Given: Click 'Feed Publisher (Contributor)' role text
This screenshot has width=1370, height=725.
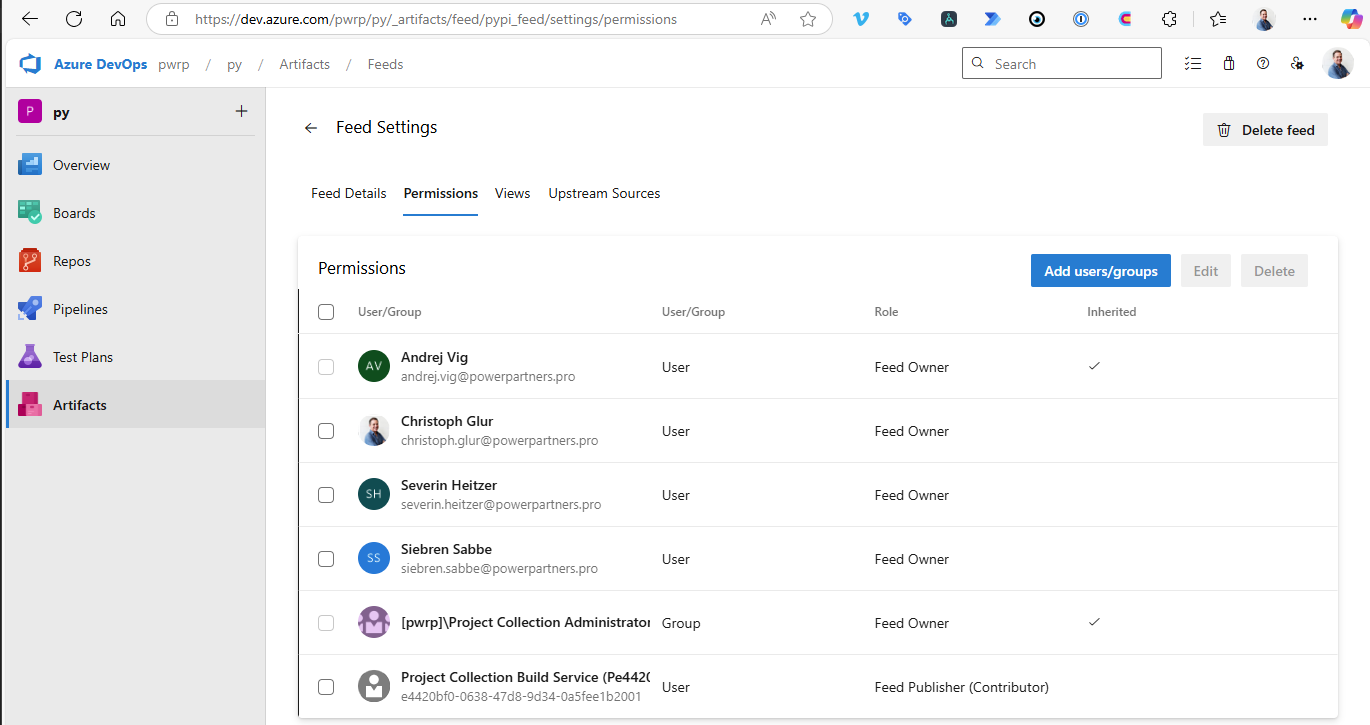Looking at the screenshot, I should tap(962, 687).
